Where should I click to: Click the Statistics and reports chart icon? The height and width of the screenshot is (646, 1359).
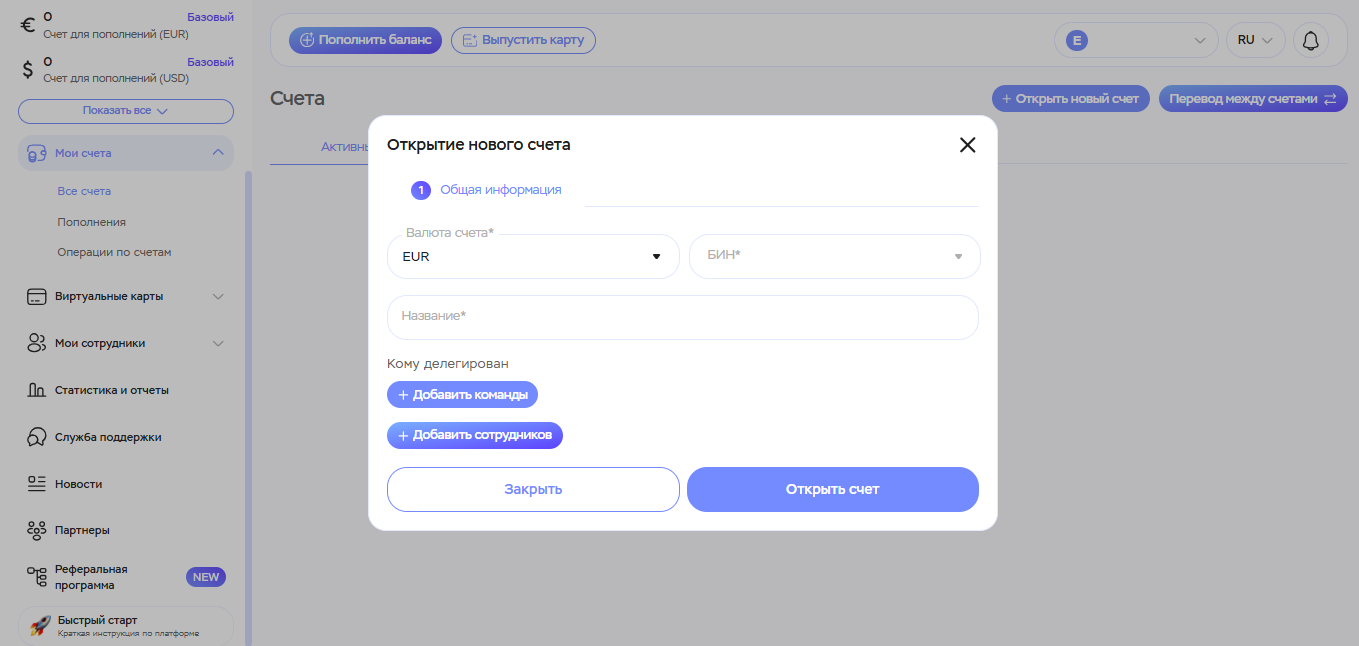(x=37, y=390)
